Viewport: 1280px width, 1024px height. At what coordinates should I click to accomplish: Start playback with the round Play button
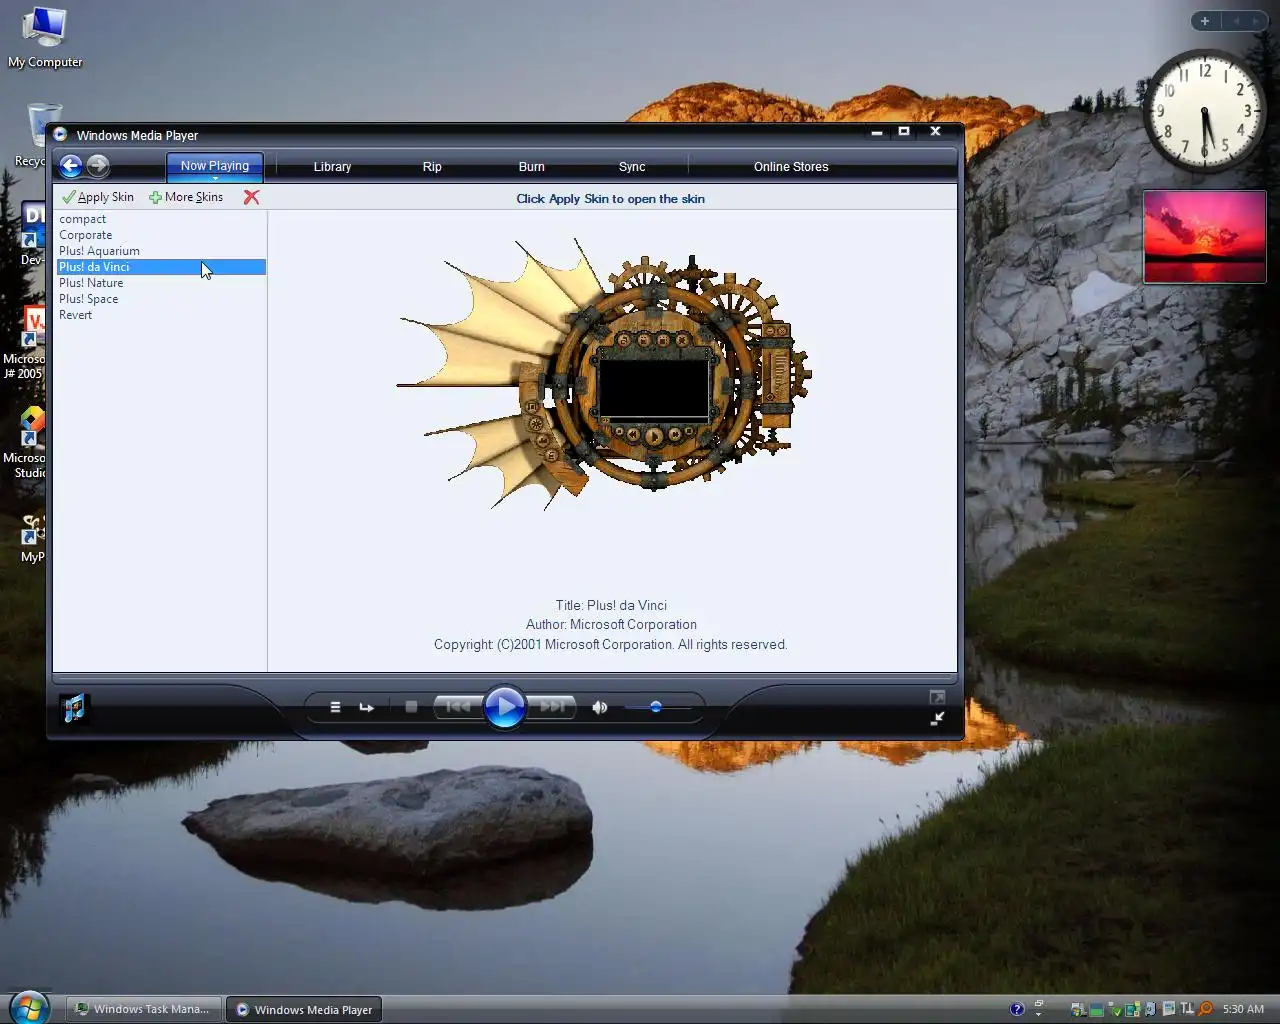[505, 707]
